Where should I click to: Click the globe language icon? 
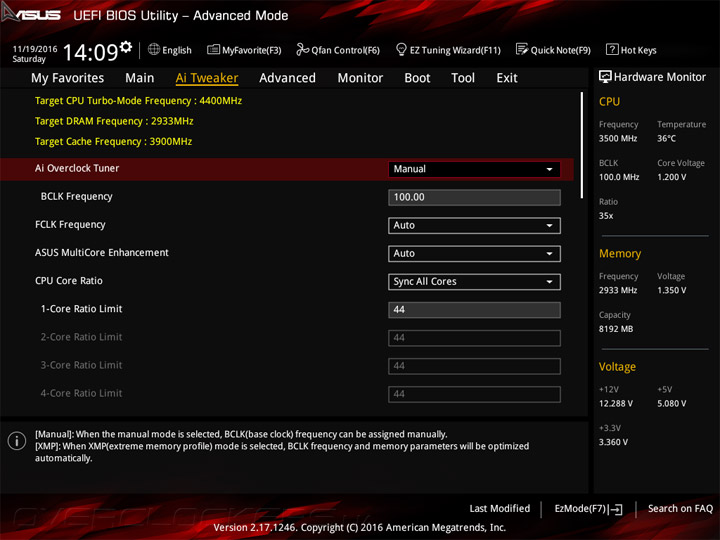coord(154,49)
